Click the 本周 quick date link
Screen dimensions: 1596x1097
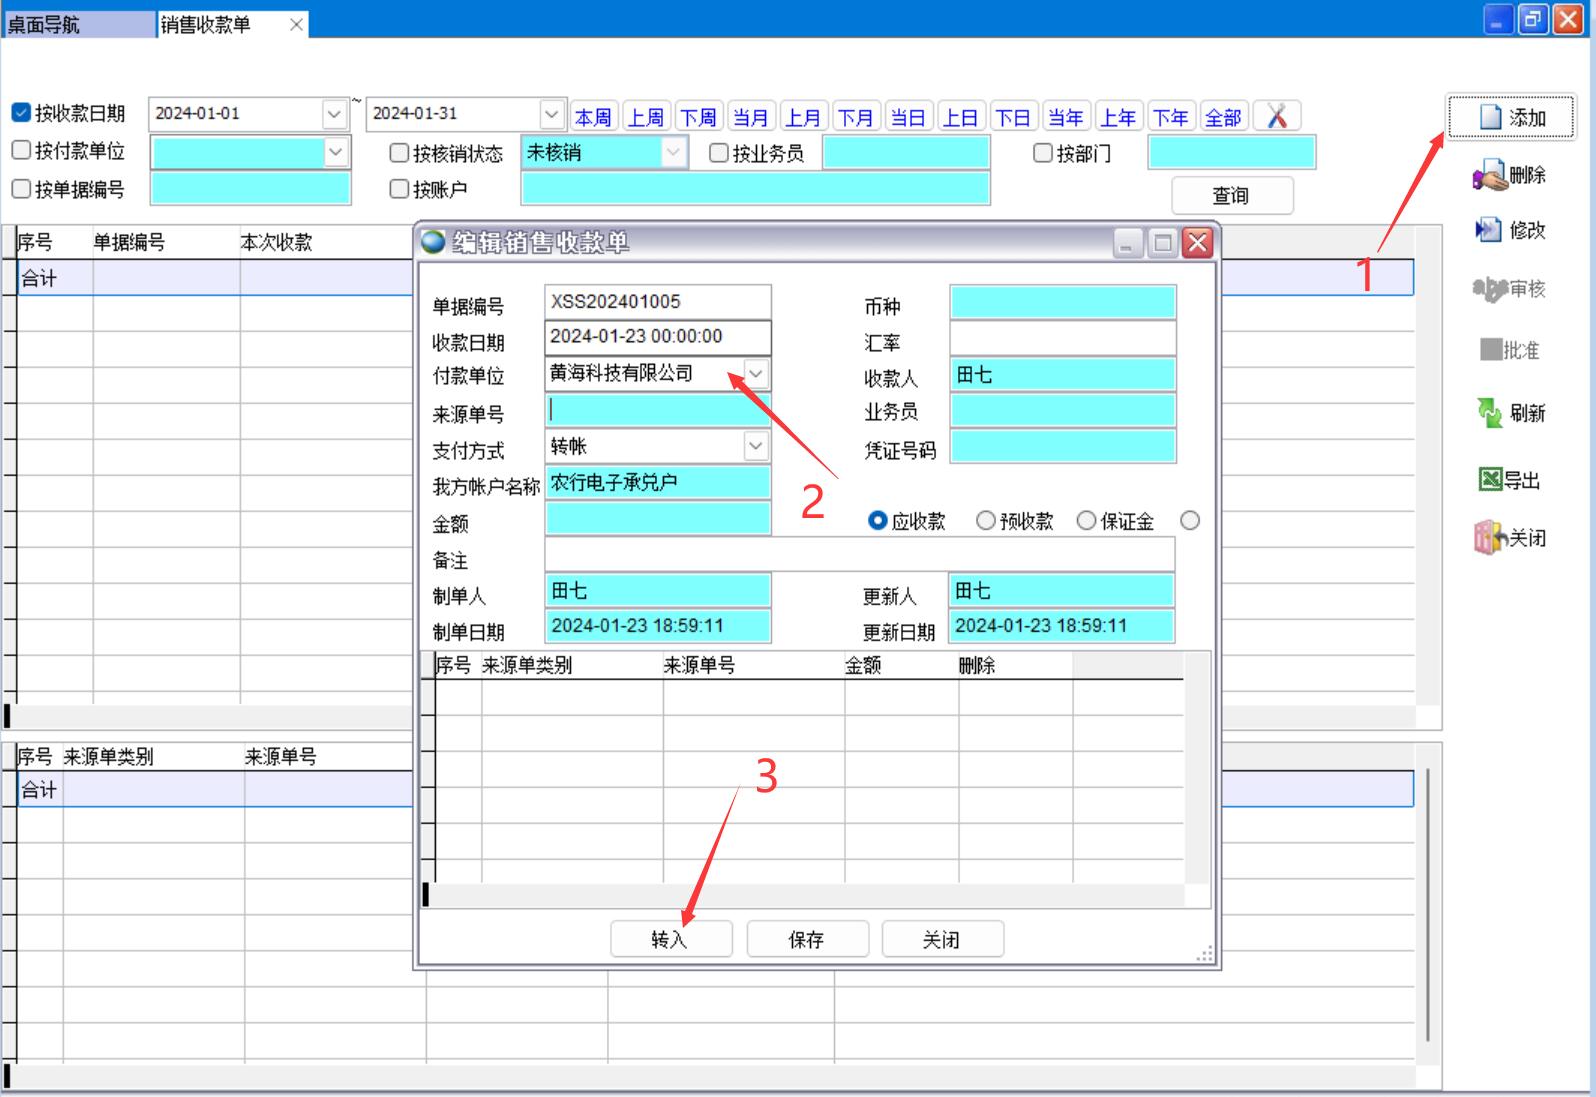(x=593, y=117)
